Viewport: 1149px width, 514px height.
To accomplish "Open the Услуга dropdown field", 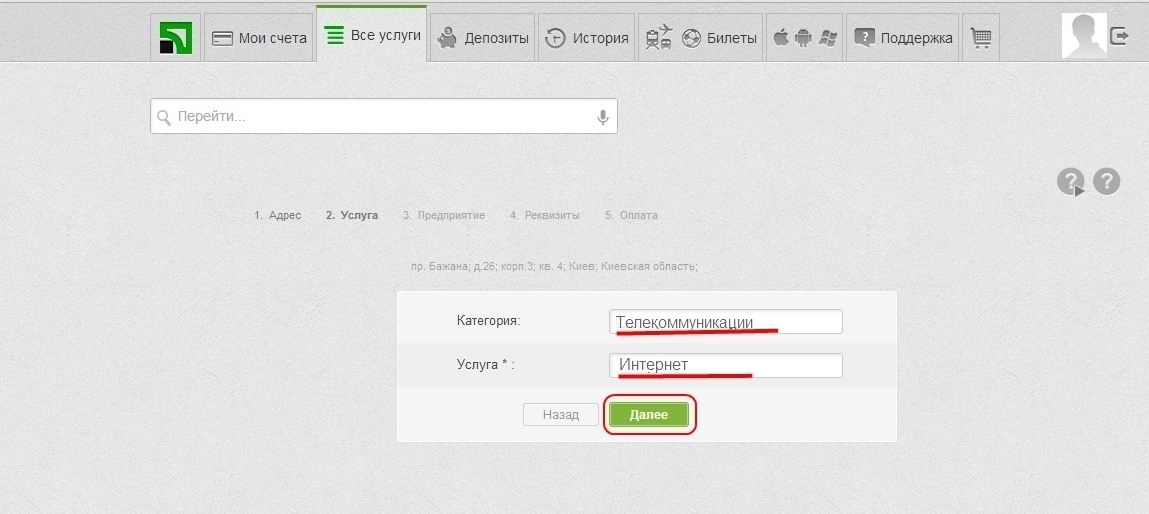I will pos(725,365).
